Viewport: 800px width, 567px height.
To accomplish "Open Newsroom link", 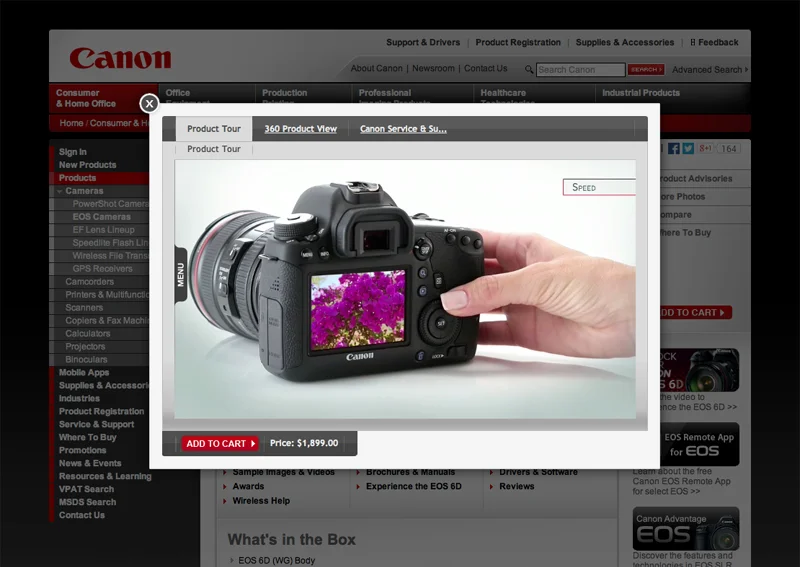I will click(x=433, y=68).
